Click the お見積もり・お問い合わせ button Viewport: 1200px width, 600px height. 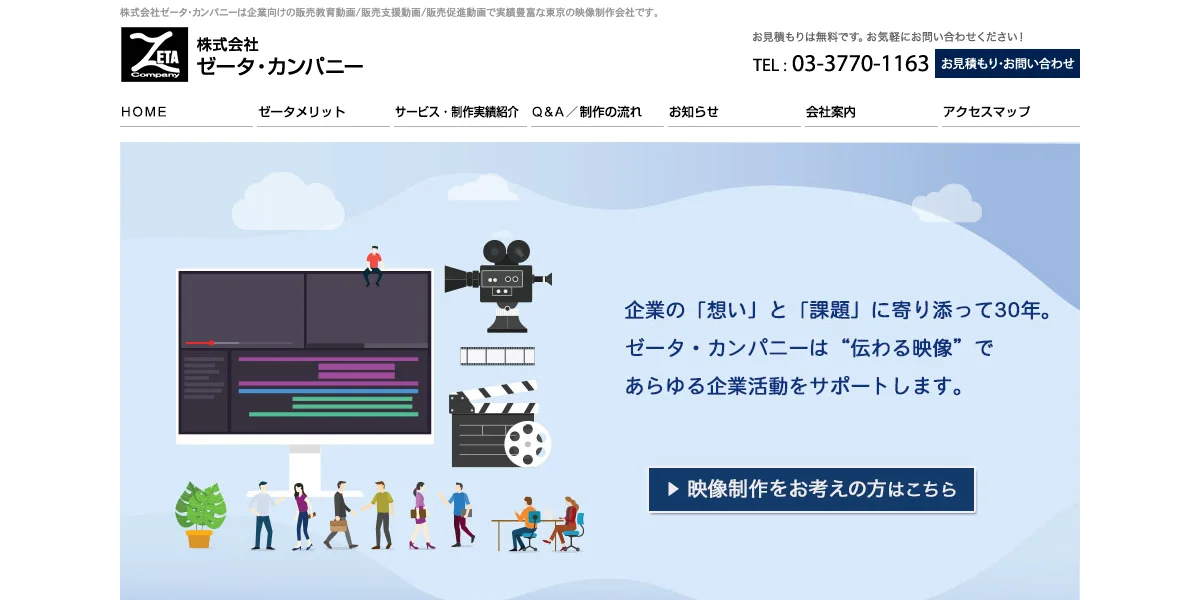click(1007, 63)
